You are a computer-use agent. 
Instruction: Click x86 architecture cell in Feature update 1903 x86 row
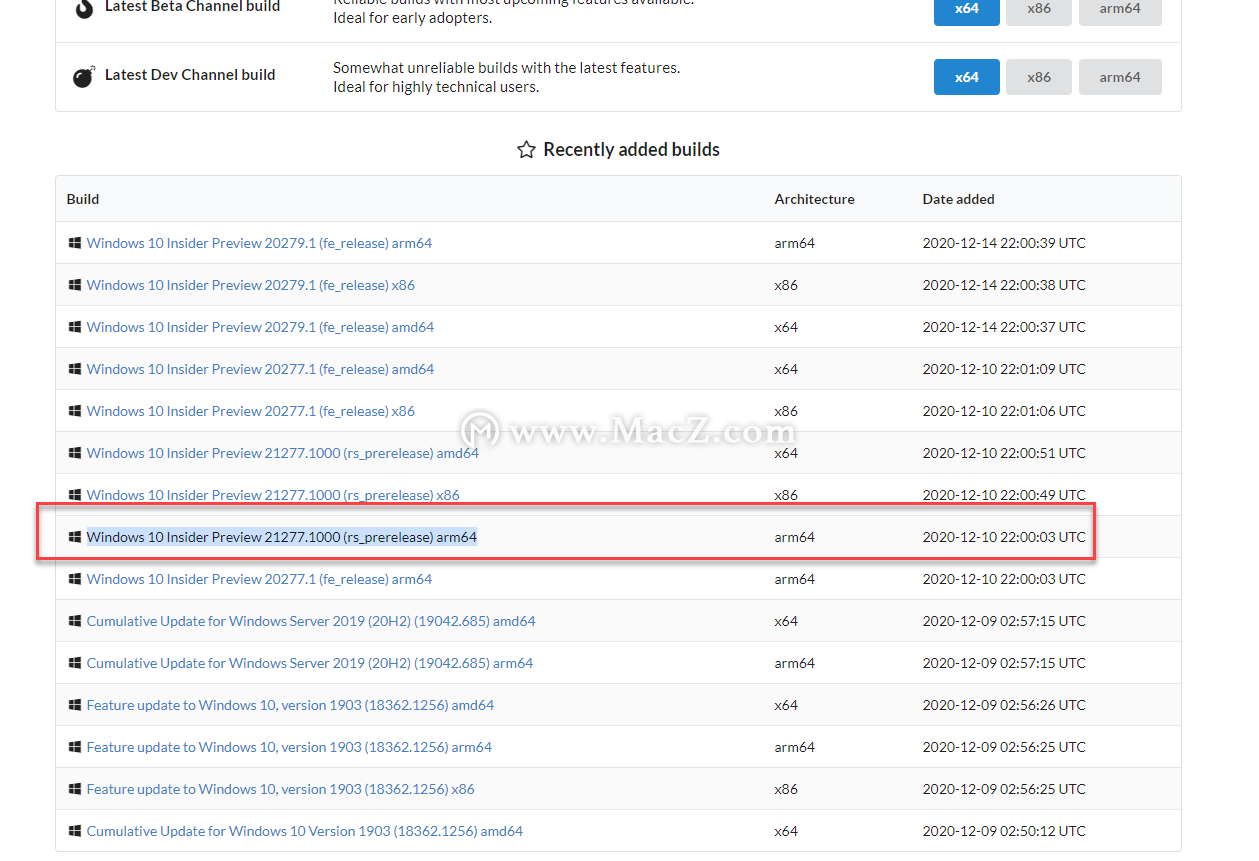click(x=786, y=789)
